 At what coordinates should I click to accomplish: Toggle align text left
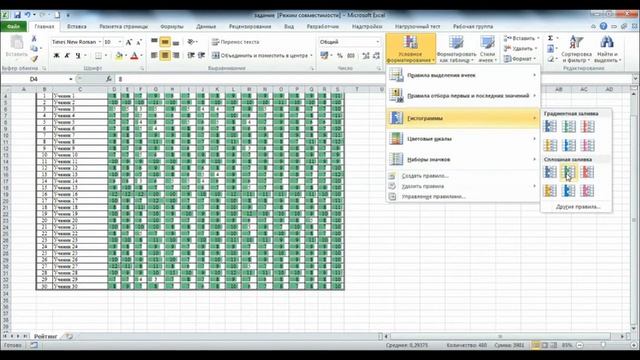[x=154, y=56]
